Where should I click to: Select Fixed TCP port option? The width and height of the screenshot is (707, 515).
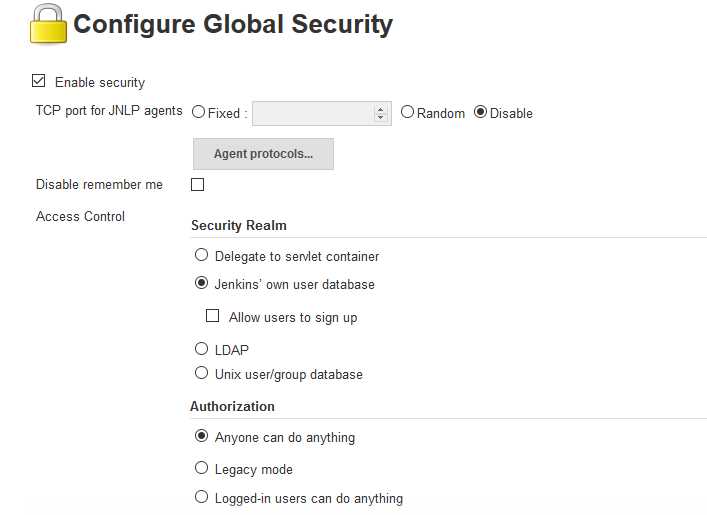point(198,113)
